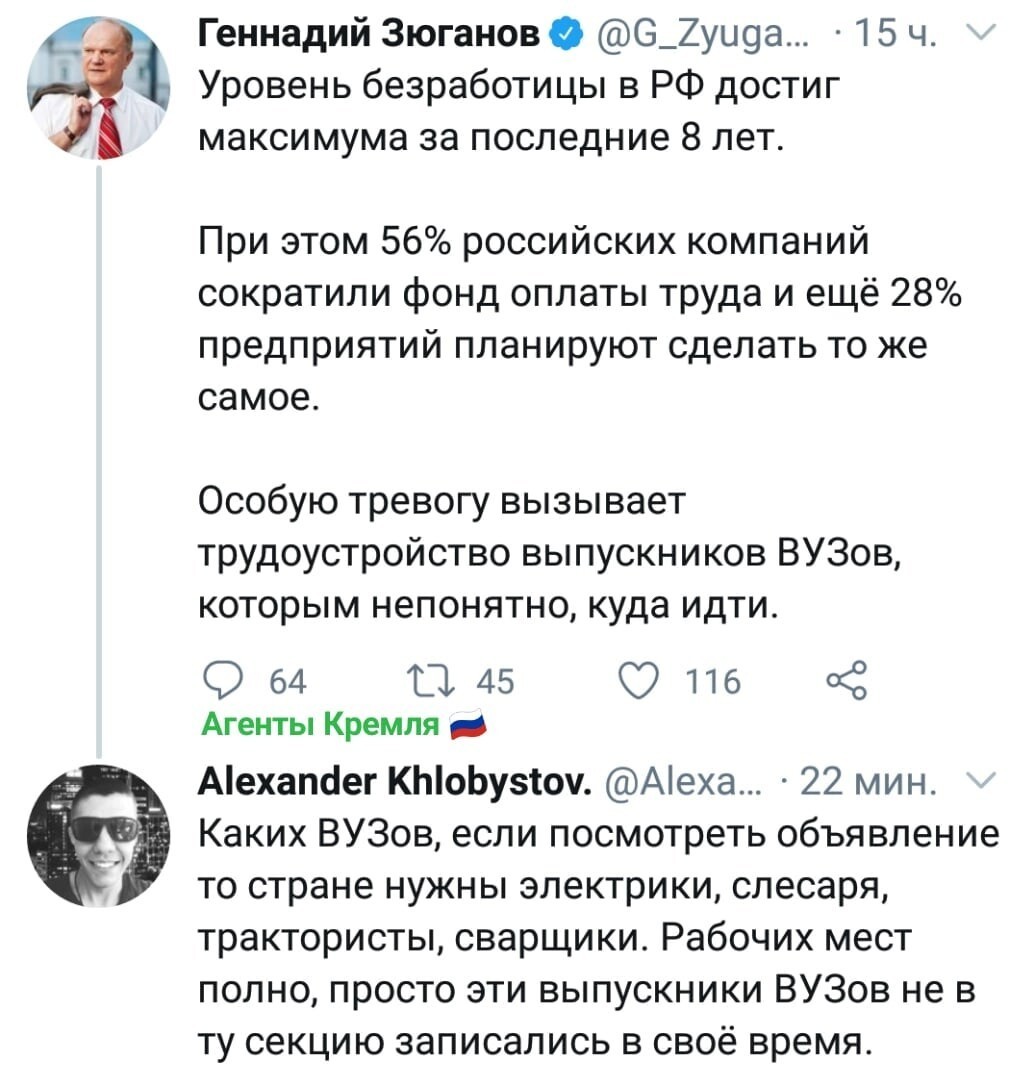Open Alexander Khlobystov's avatar

(99, 835)
